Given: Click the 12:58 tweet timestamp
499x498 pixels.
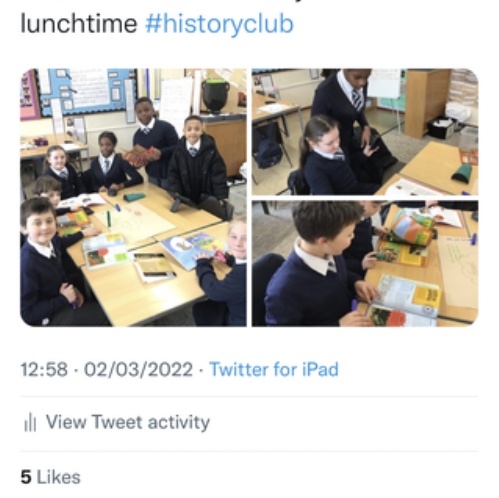Looking at the screenshot, I should (x=44, y=370).
